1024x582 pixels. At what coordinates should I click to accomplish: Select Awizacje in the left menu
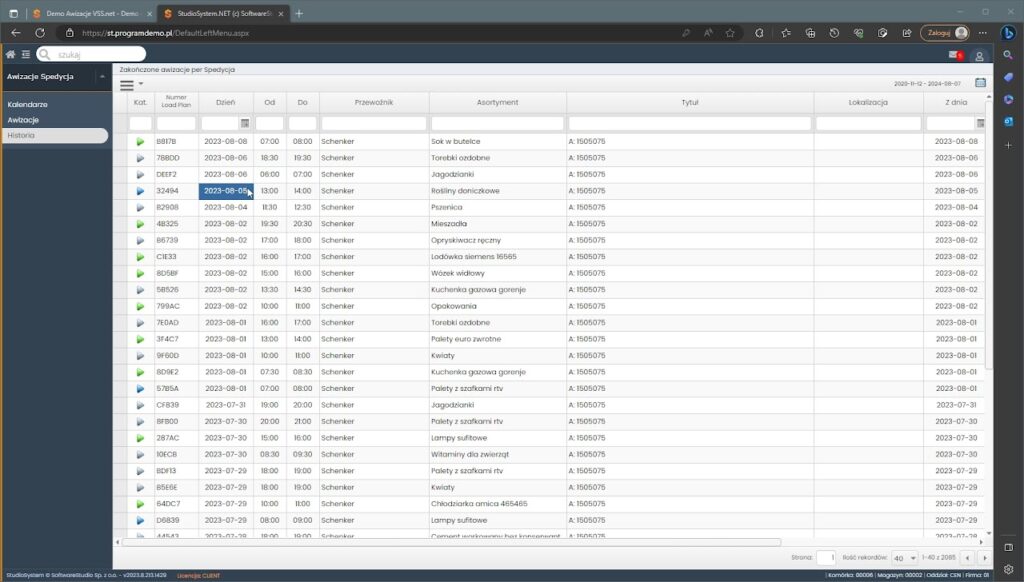pyautogui.click(x=23, y=120)
